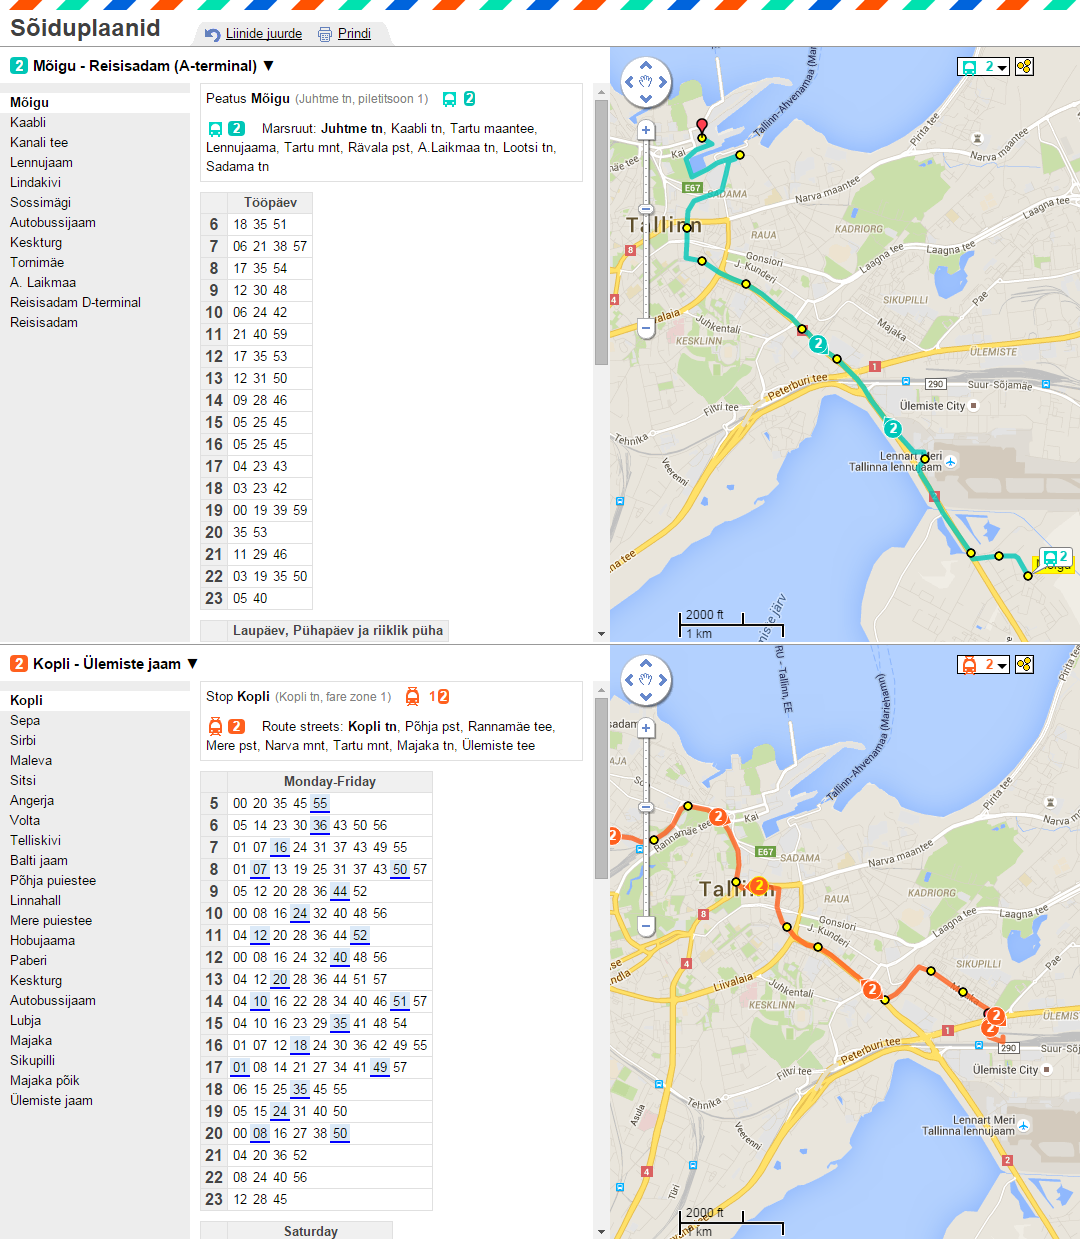Zoom in on the tram route 2 map

tap(646, 728)
